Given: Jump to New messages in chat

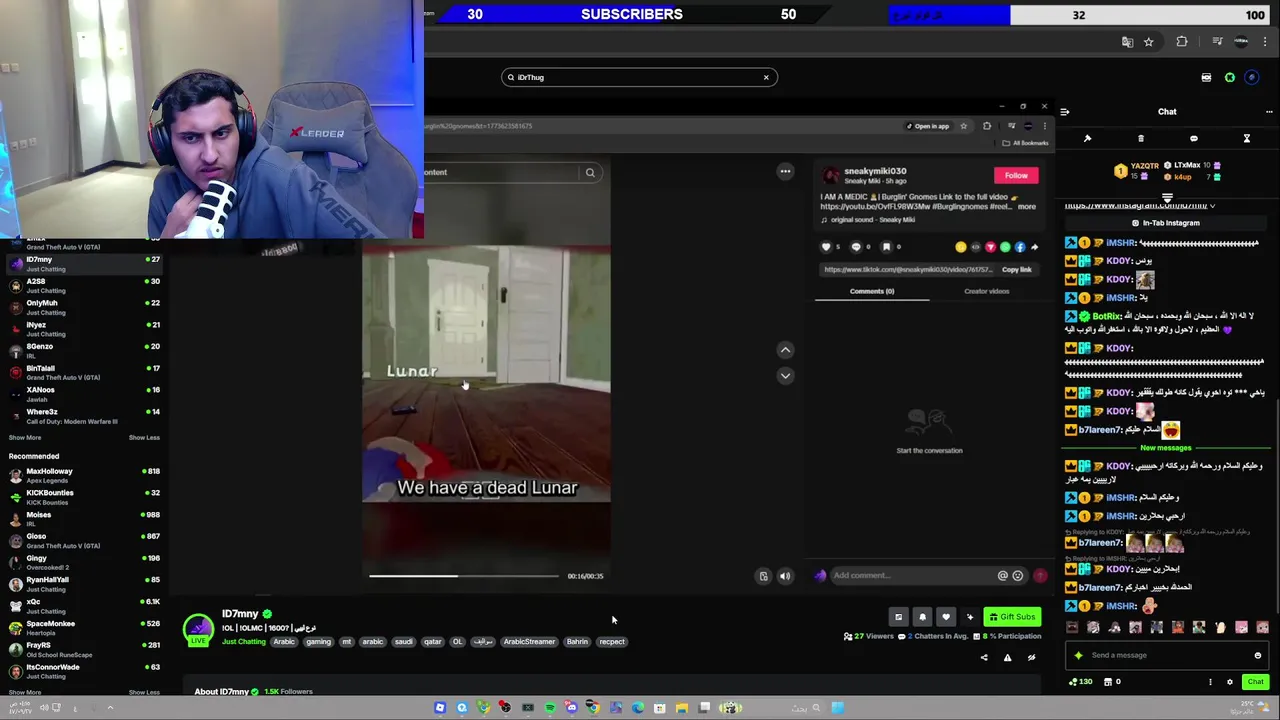Looking at the screenshot, I should coord(1166,448).
